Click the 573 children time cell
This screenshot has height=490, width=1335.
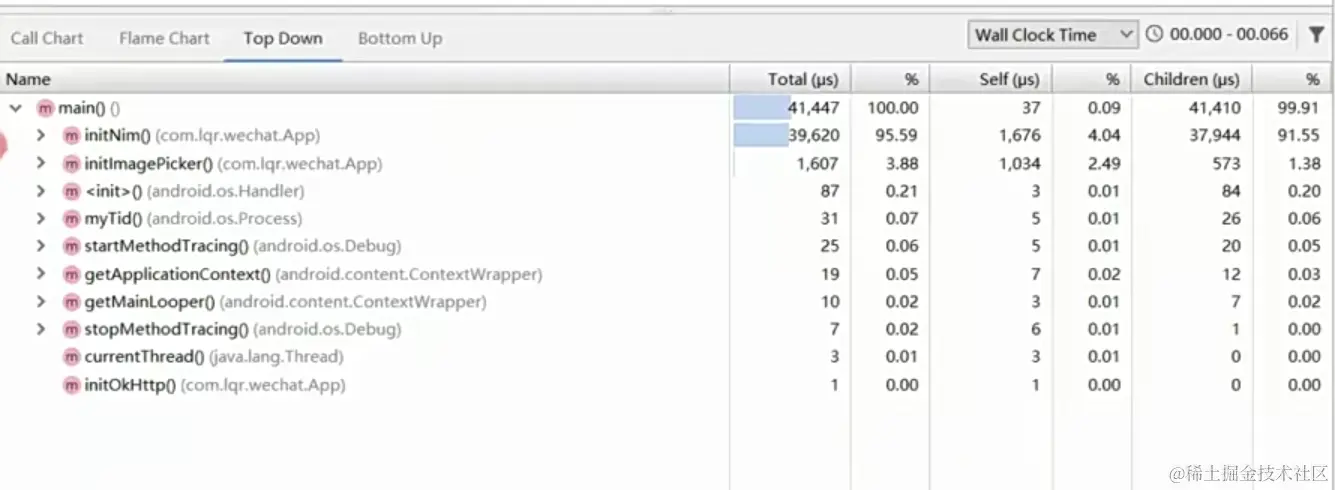[1226, 163]
